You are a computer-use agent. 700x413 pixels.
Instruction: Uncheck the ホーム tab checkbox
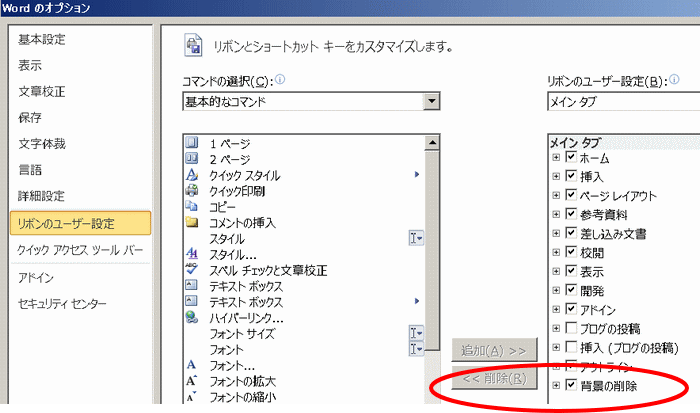571,159
